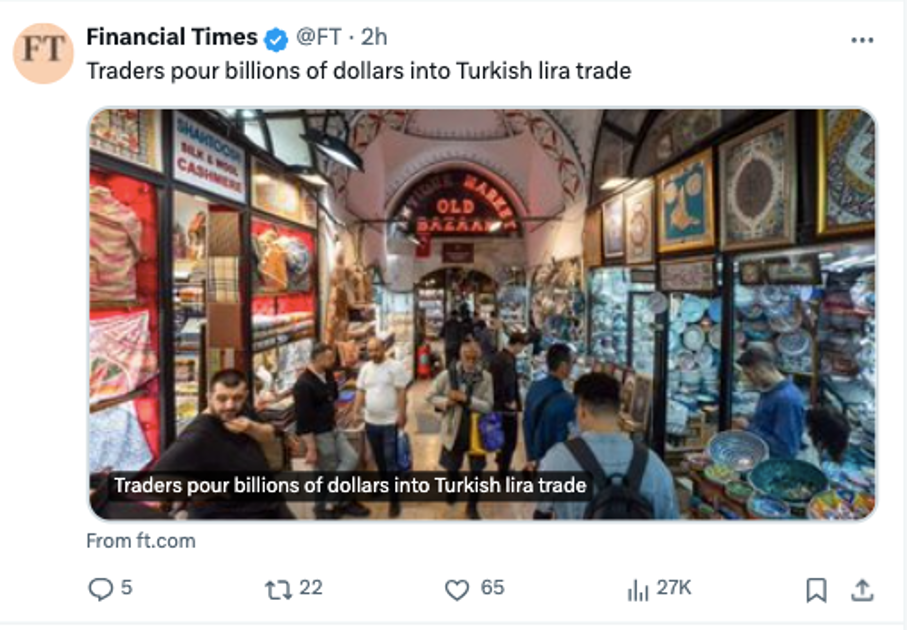This screenshot has height=630, width=908.
Task: Share the post via upload arrow icon
Action: point(862,590)
